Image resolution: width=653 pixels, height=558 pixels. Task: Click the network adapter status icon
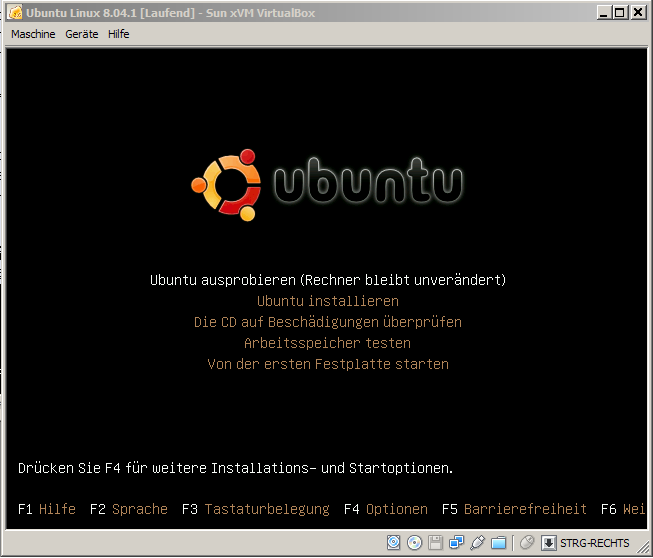[456, 542]
